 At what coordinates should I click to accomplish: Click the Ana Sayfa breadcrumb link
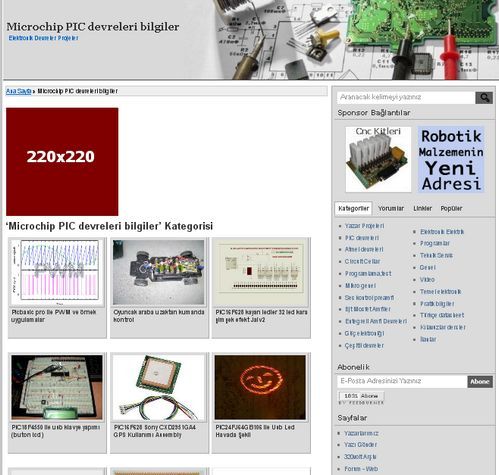point(19,91)
